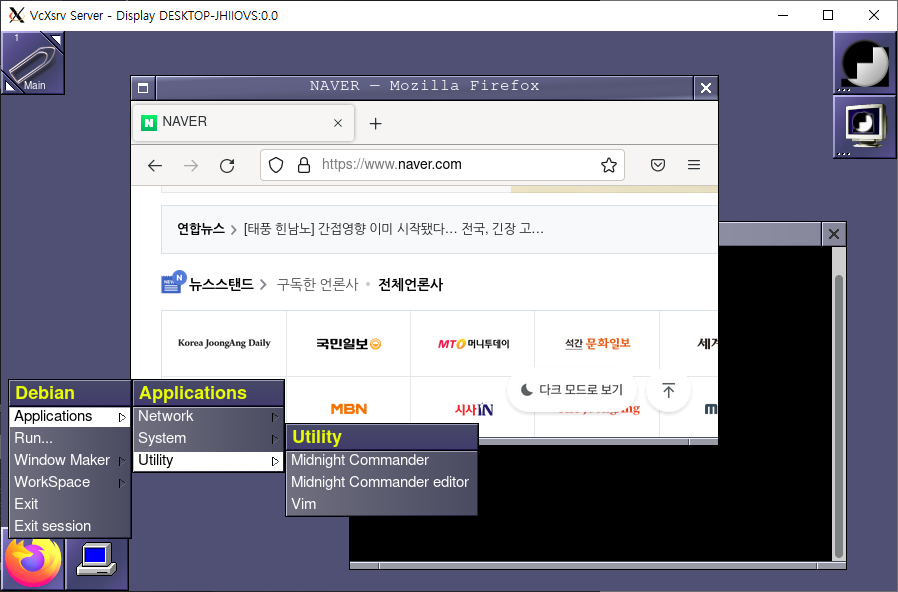Open the Save to Pocket icon
Viewport: 898px width, 592px height.
[x=658, y=165]
